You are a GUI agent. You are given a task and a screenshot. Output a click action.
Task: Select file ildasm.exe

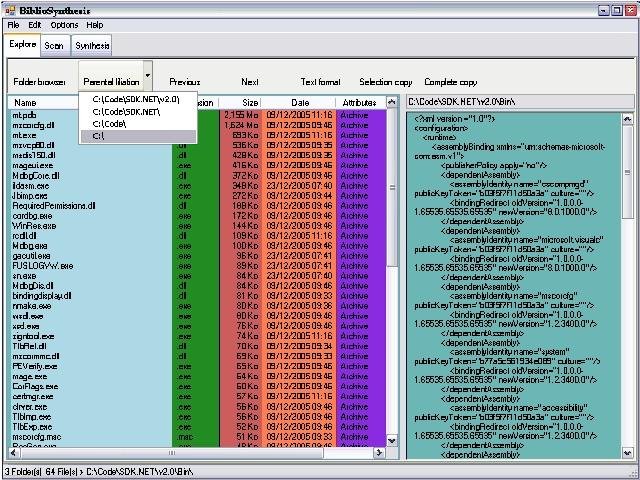click(31, 186)
